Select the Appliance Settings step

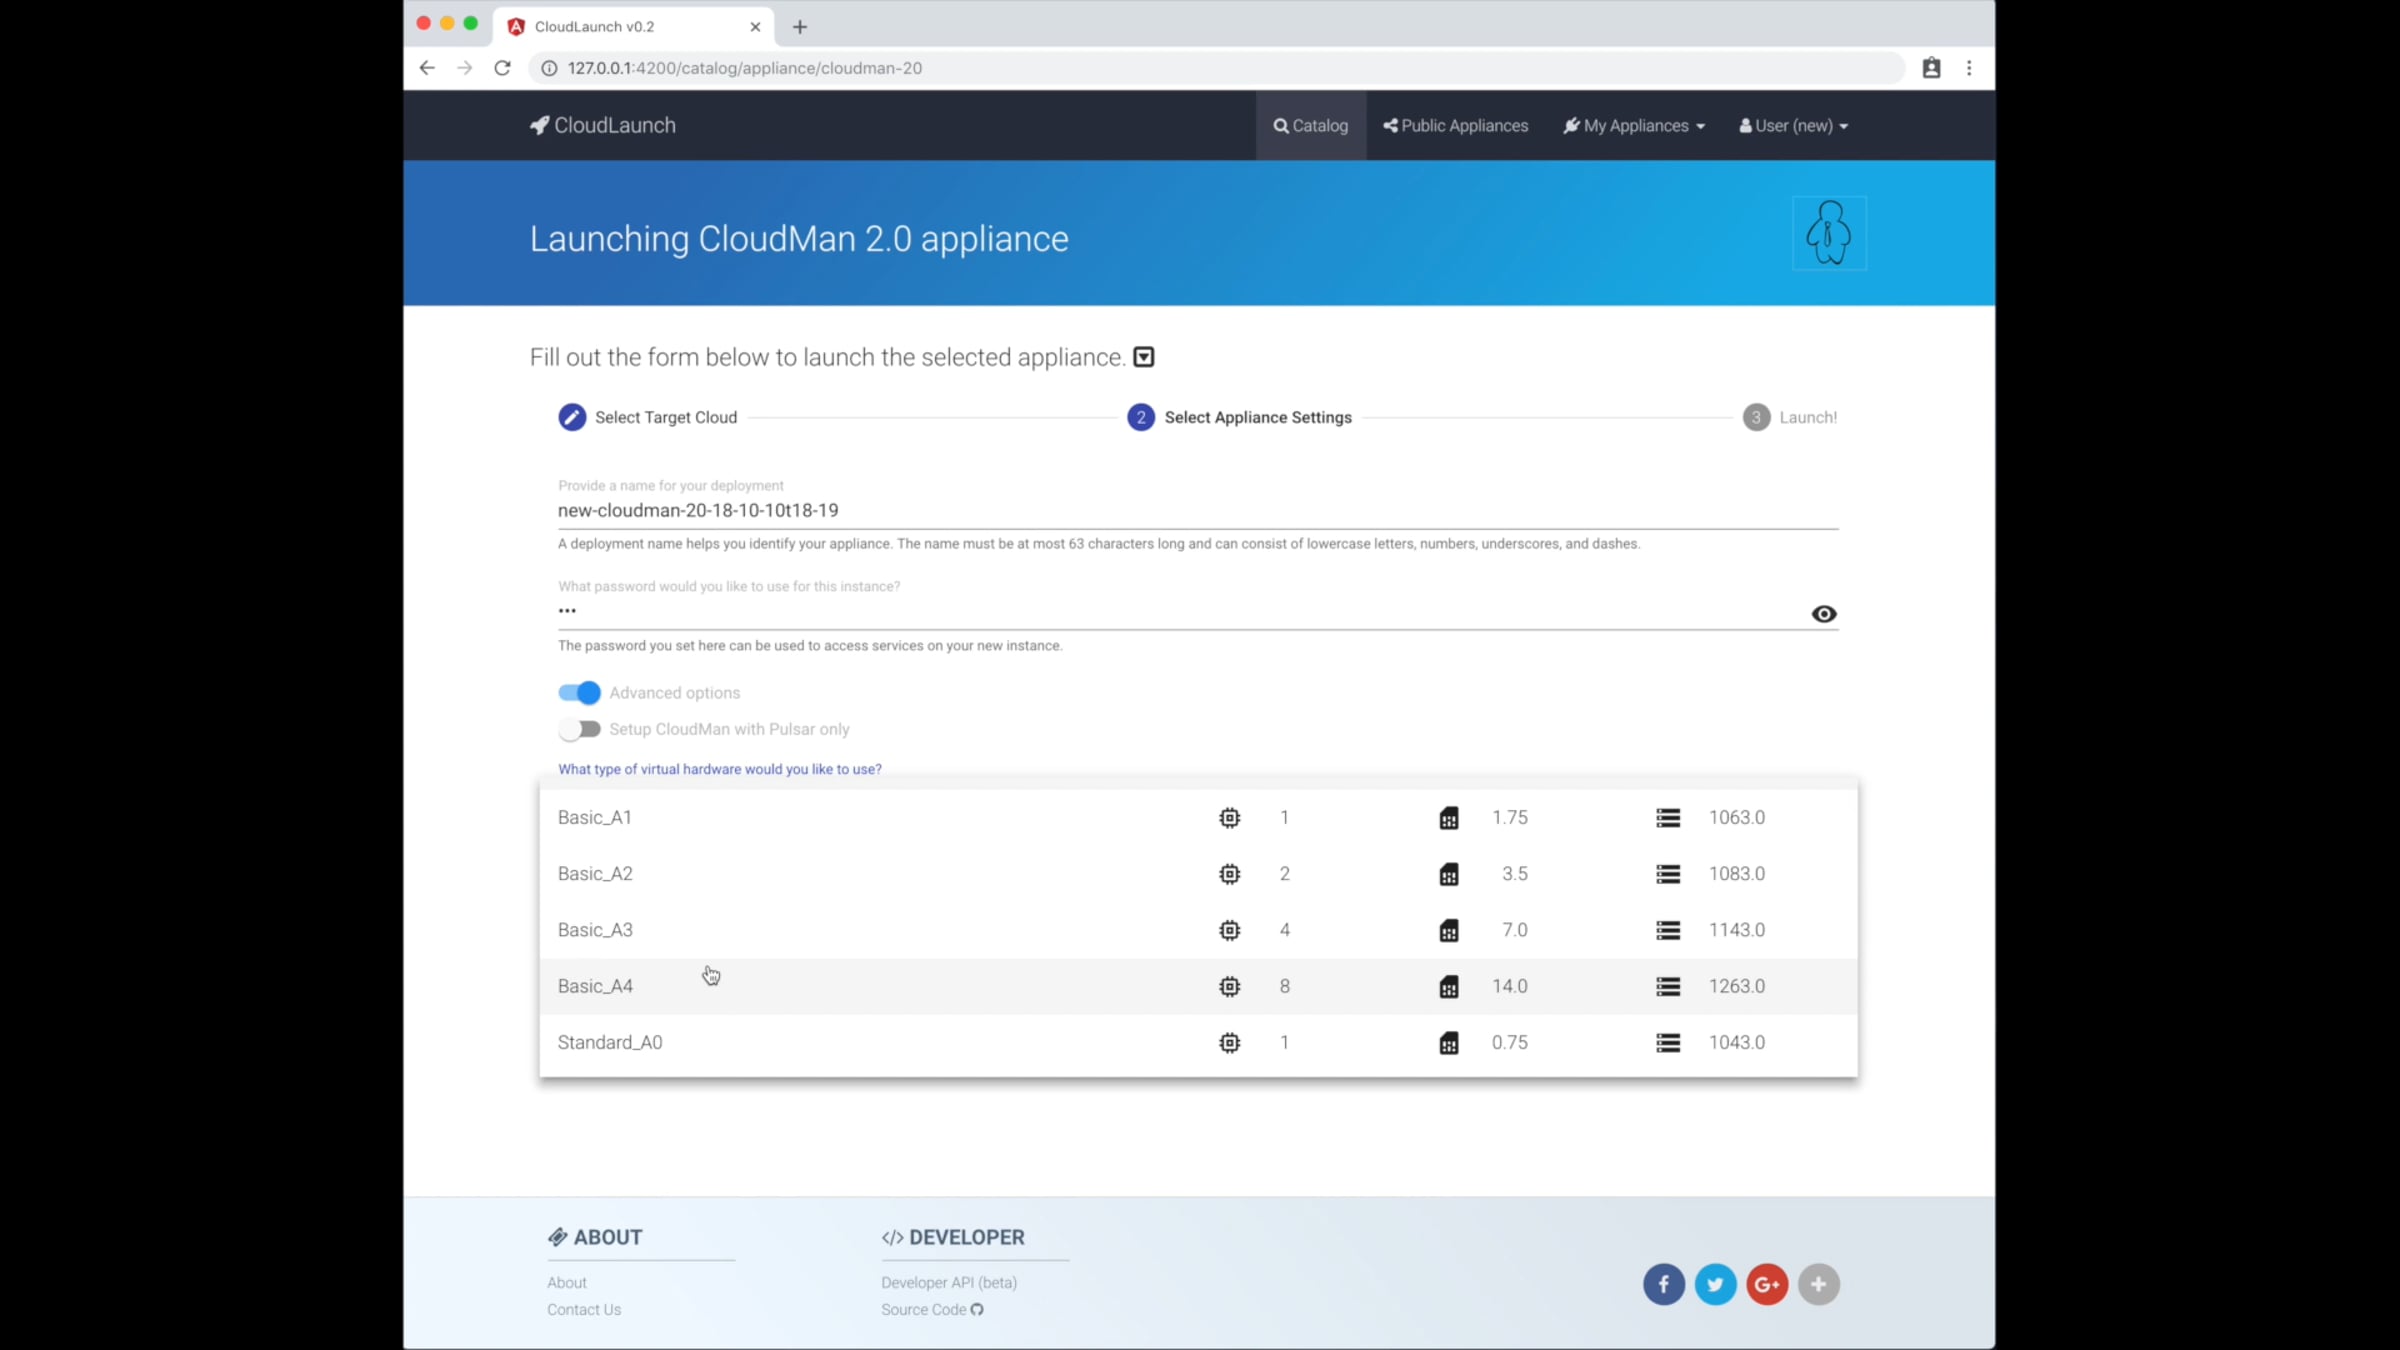(x=1240, y=417)
